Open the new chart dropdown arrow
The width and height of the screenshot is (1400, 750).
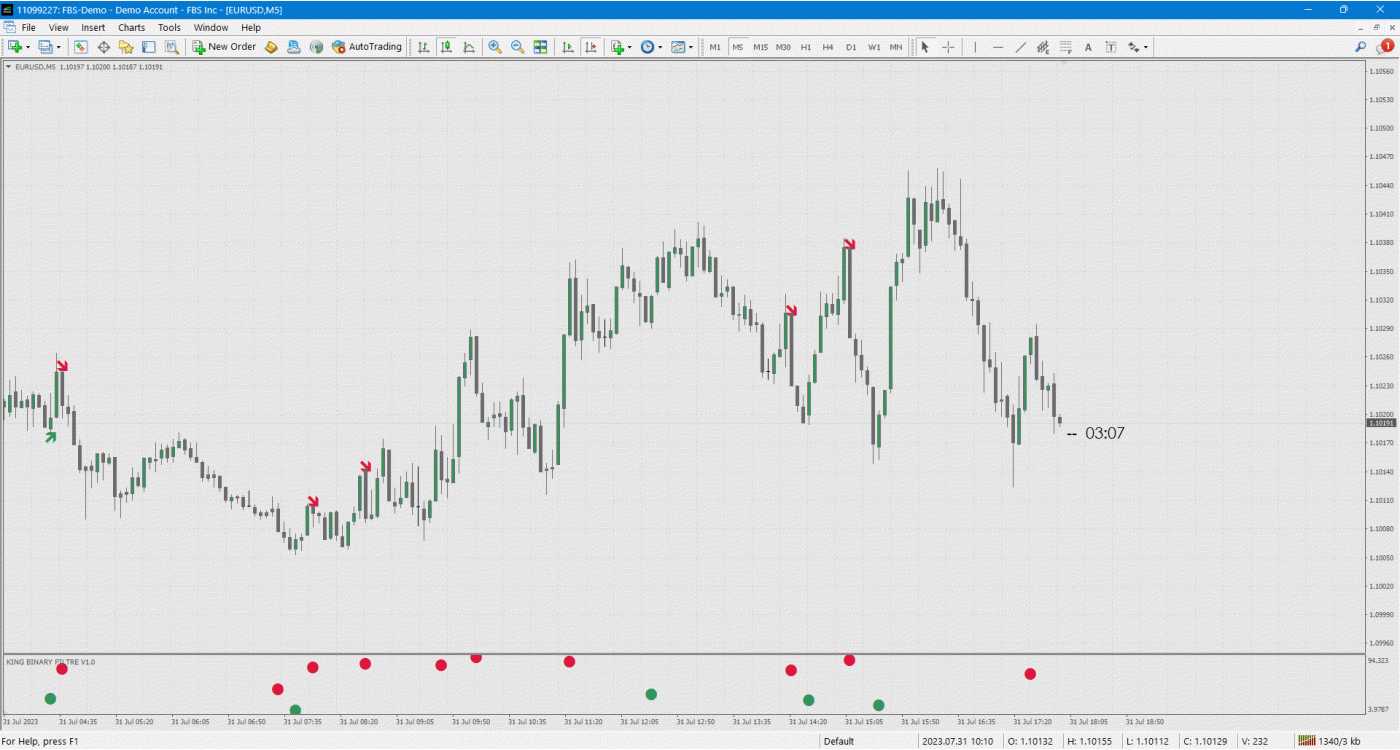[x=28, y=47]
